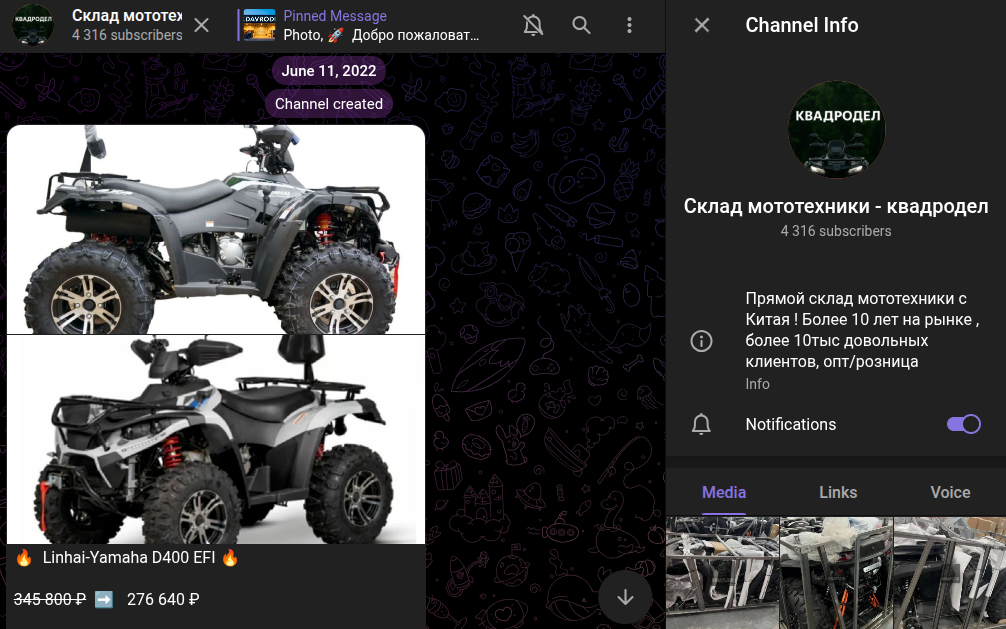Click the 'Channel created' service message
This screenshot has width=1006, height=629.
[x=328, y=104]
